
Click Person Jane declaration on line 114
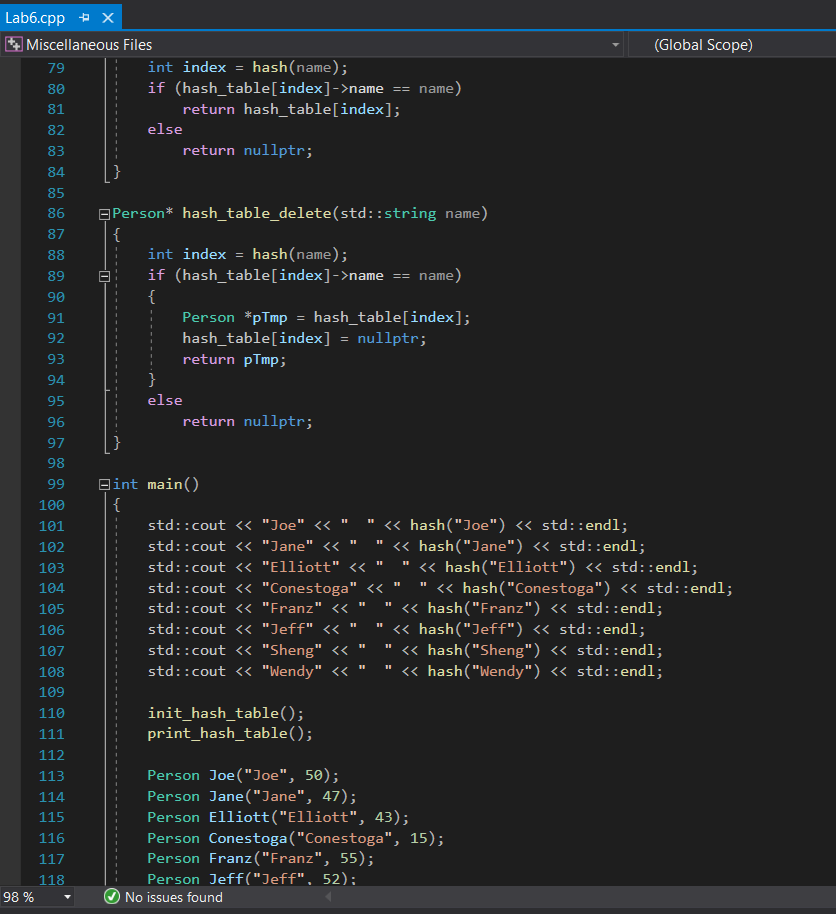click(x=252, y=796)
